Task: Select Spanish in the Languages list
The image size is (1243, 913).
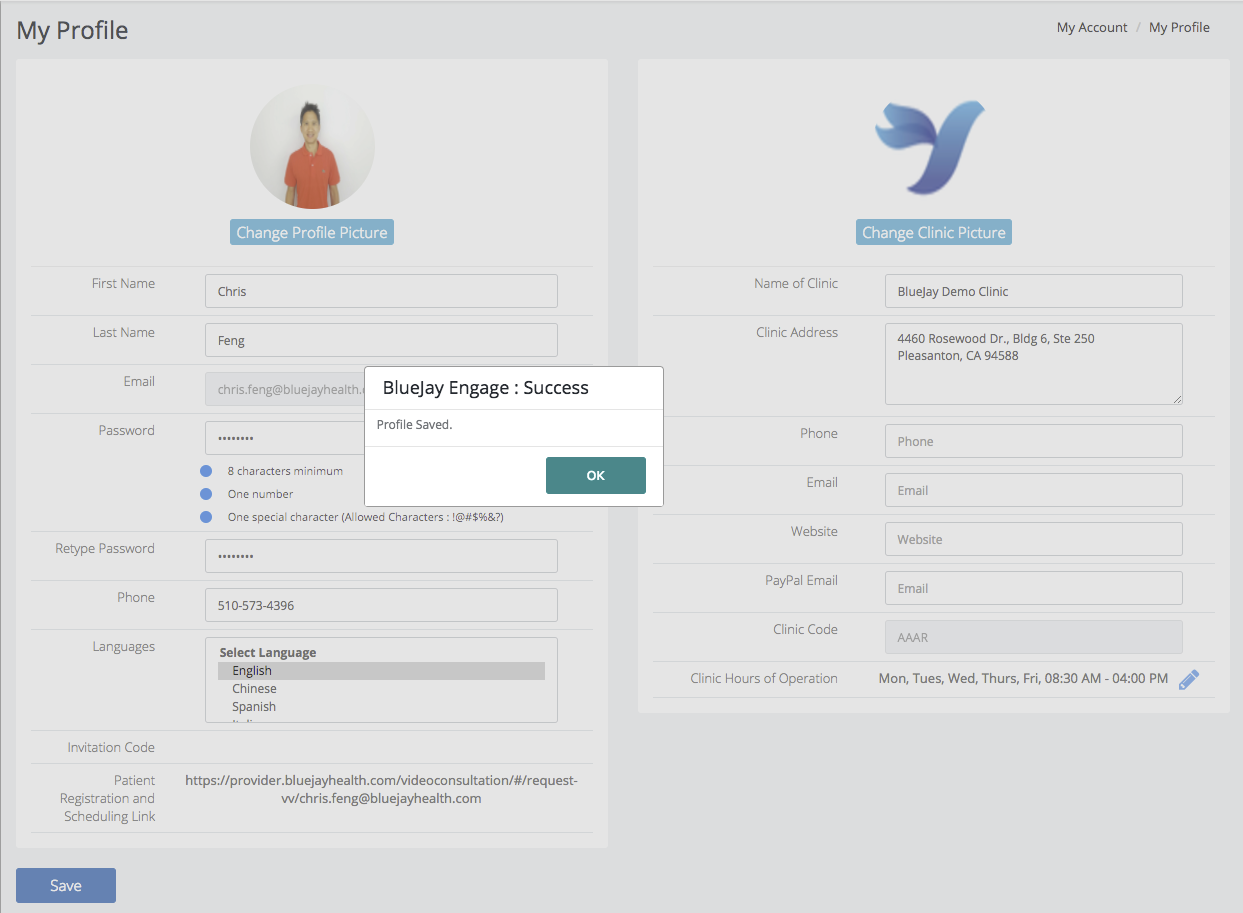Action: 381,707
